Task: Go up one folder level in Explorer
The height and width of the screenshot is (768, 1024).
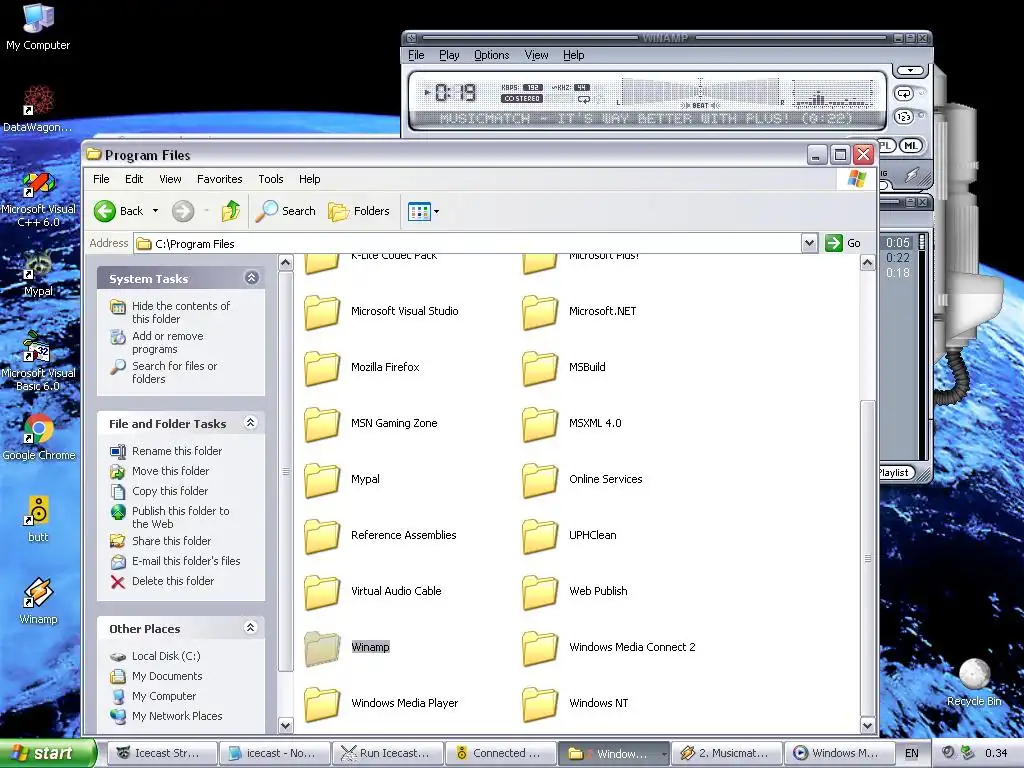Action: (x=231, y=211)
